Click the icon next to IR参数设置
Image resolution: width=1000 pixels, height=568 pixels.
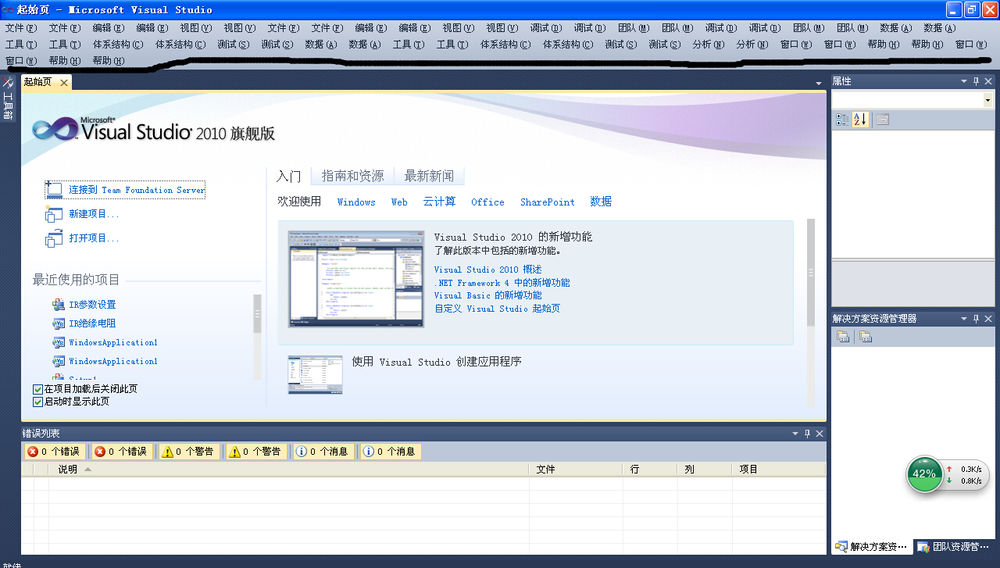[59, 305]
